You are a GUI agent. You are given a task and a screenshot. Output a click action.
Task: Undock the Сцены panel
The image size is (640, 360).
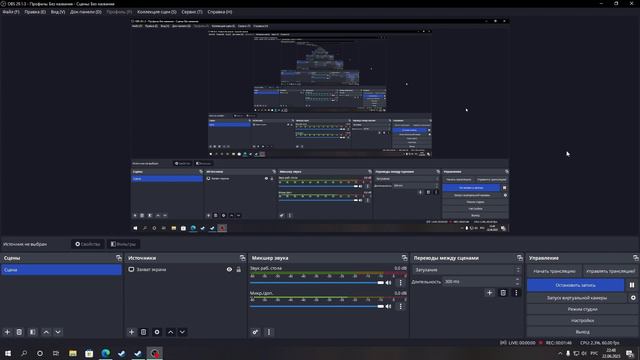click(x=119, y=258)
